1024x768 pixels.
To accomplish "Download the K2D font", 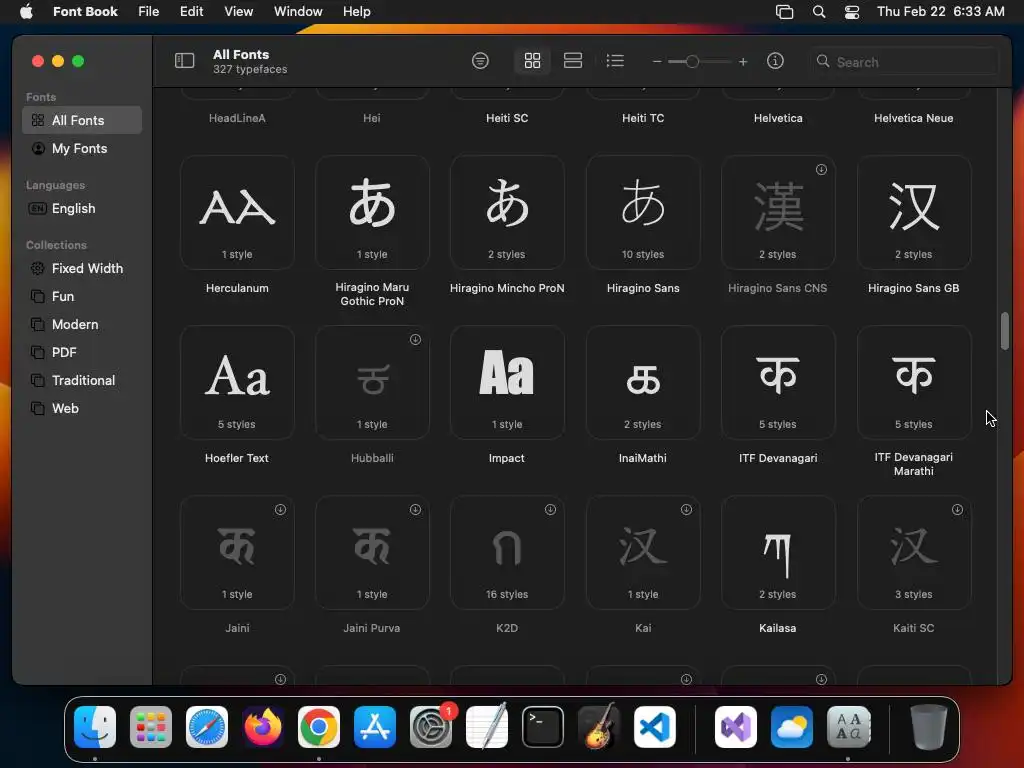I will (551, 509).
